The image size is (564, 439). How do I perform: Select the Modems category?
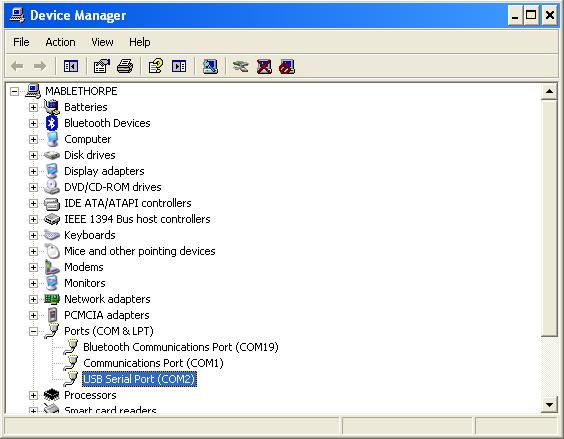point(83,267)
